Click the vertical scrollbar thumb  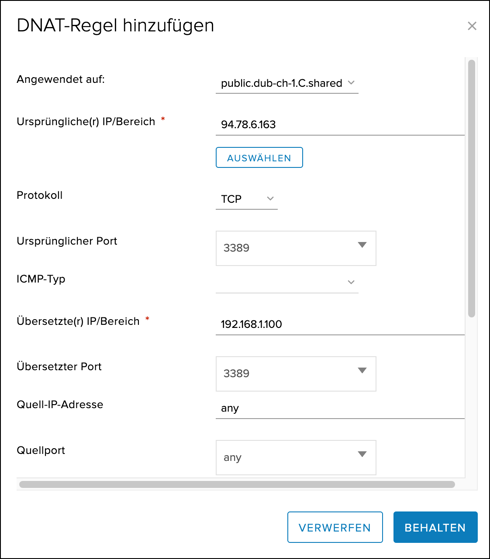click(471, 188)
